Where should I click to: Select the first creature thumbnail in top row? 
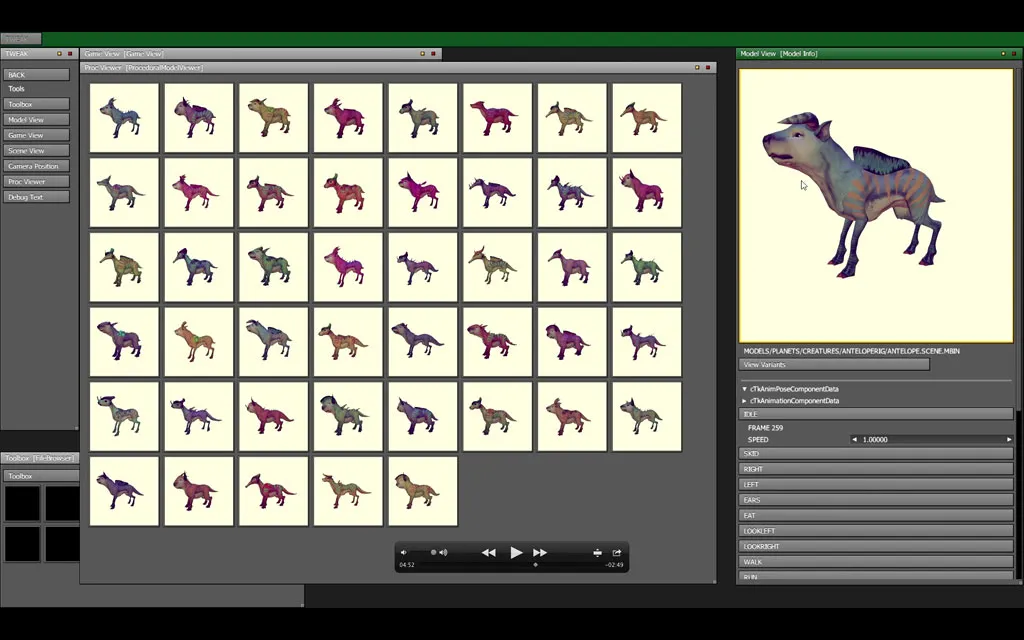click(124, 117)
